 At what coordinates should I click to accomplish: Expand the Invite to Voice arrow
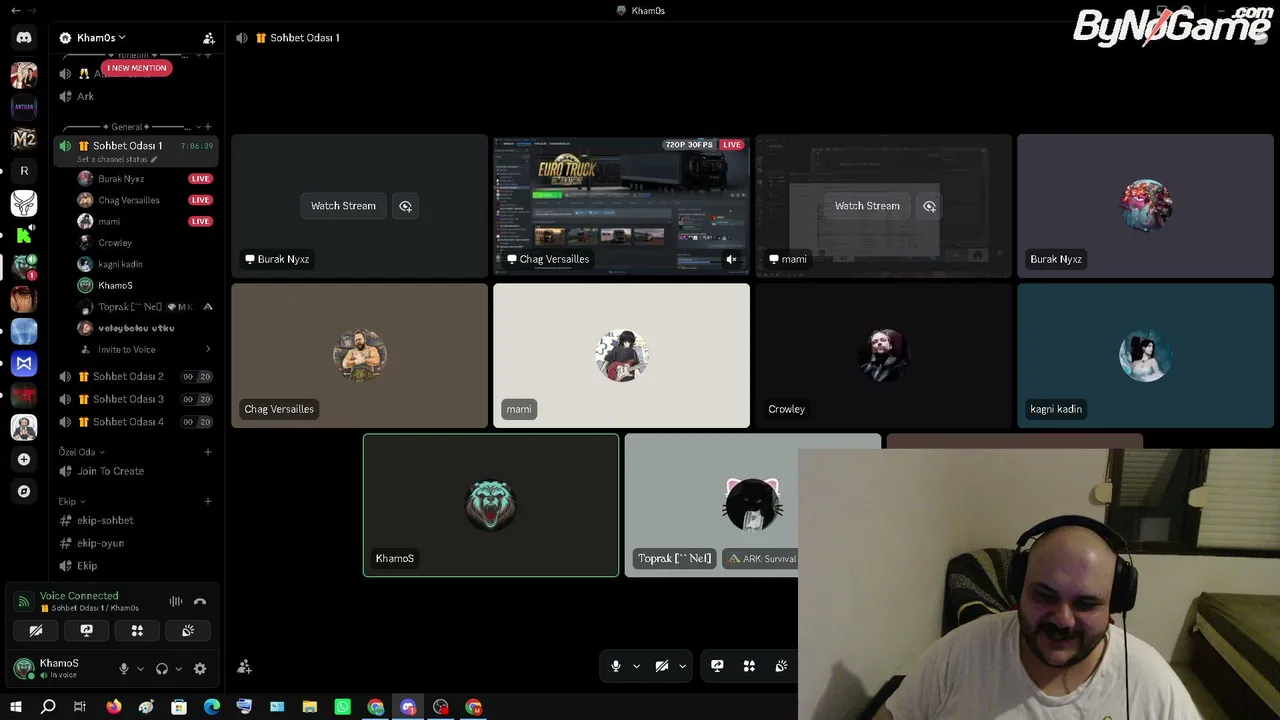point(208,349)
